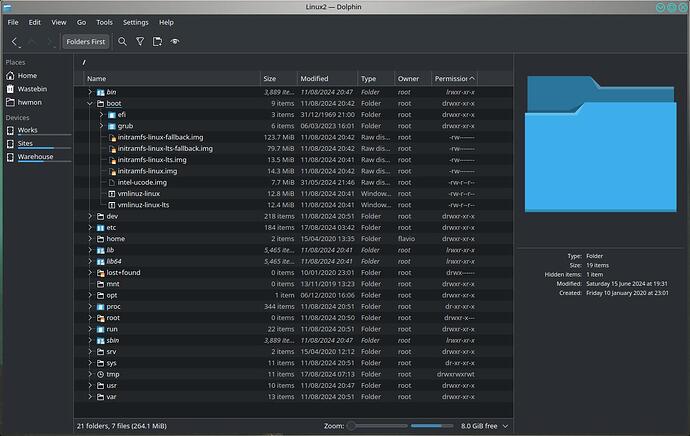Open Home in Places panel
The image size is (690, 436).
coord(27,76)
